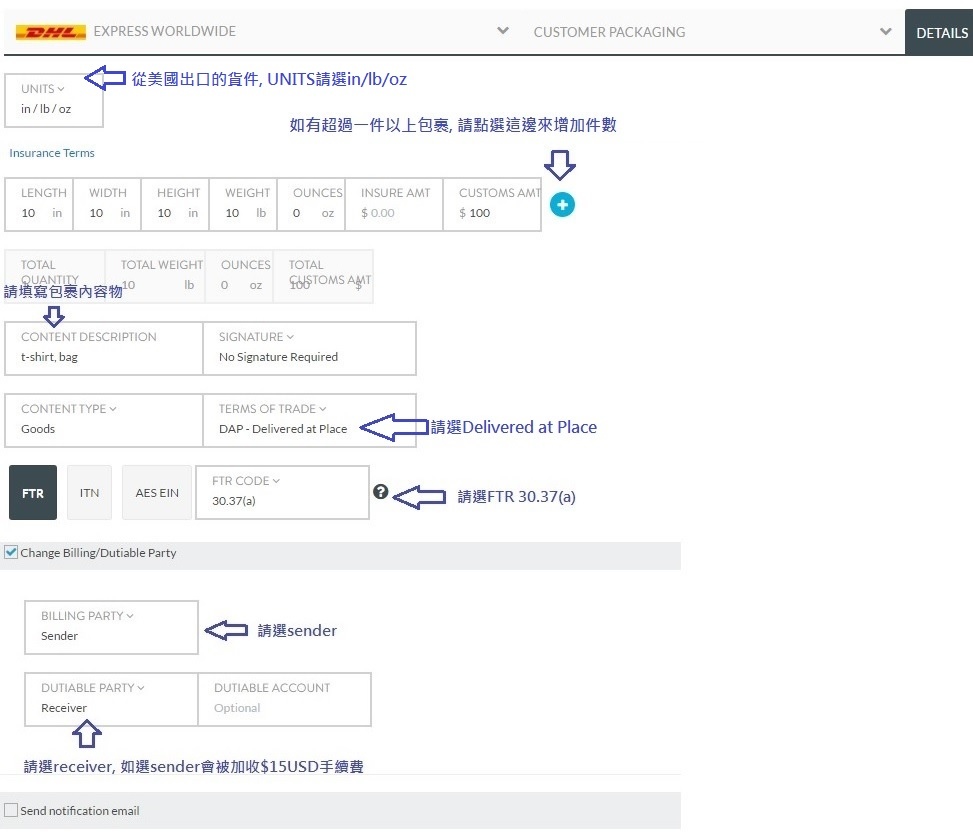Click the Content Description field
The height and width of the screenshot is (838, 973).
tap(104, 348)
